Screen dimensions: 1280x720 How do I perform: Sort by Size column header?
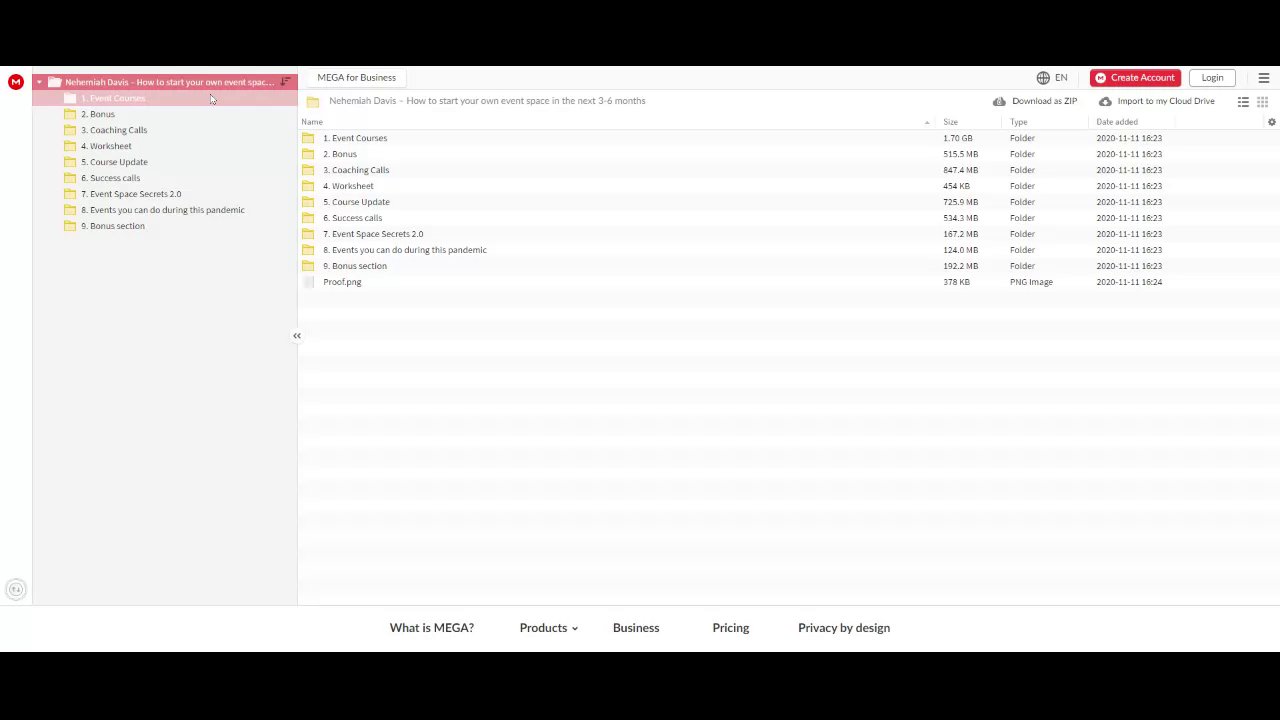(x=950, y=122)
